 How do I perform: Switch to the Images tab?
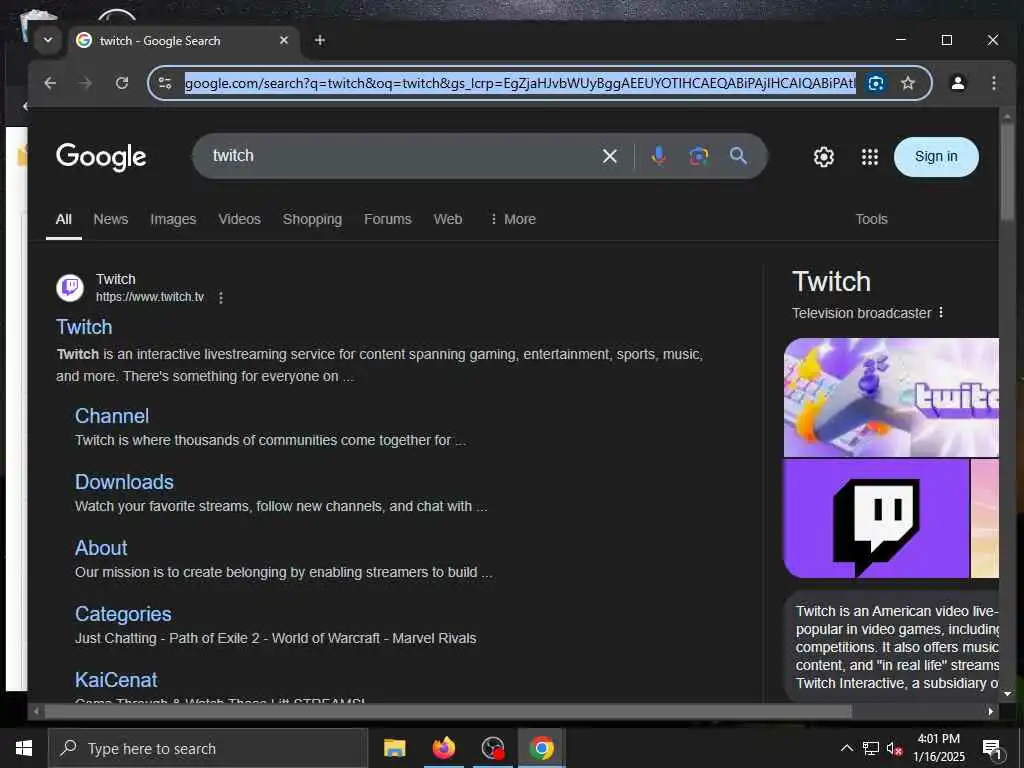pos(173,219)
